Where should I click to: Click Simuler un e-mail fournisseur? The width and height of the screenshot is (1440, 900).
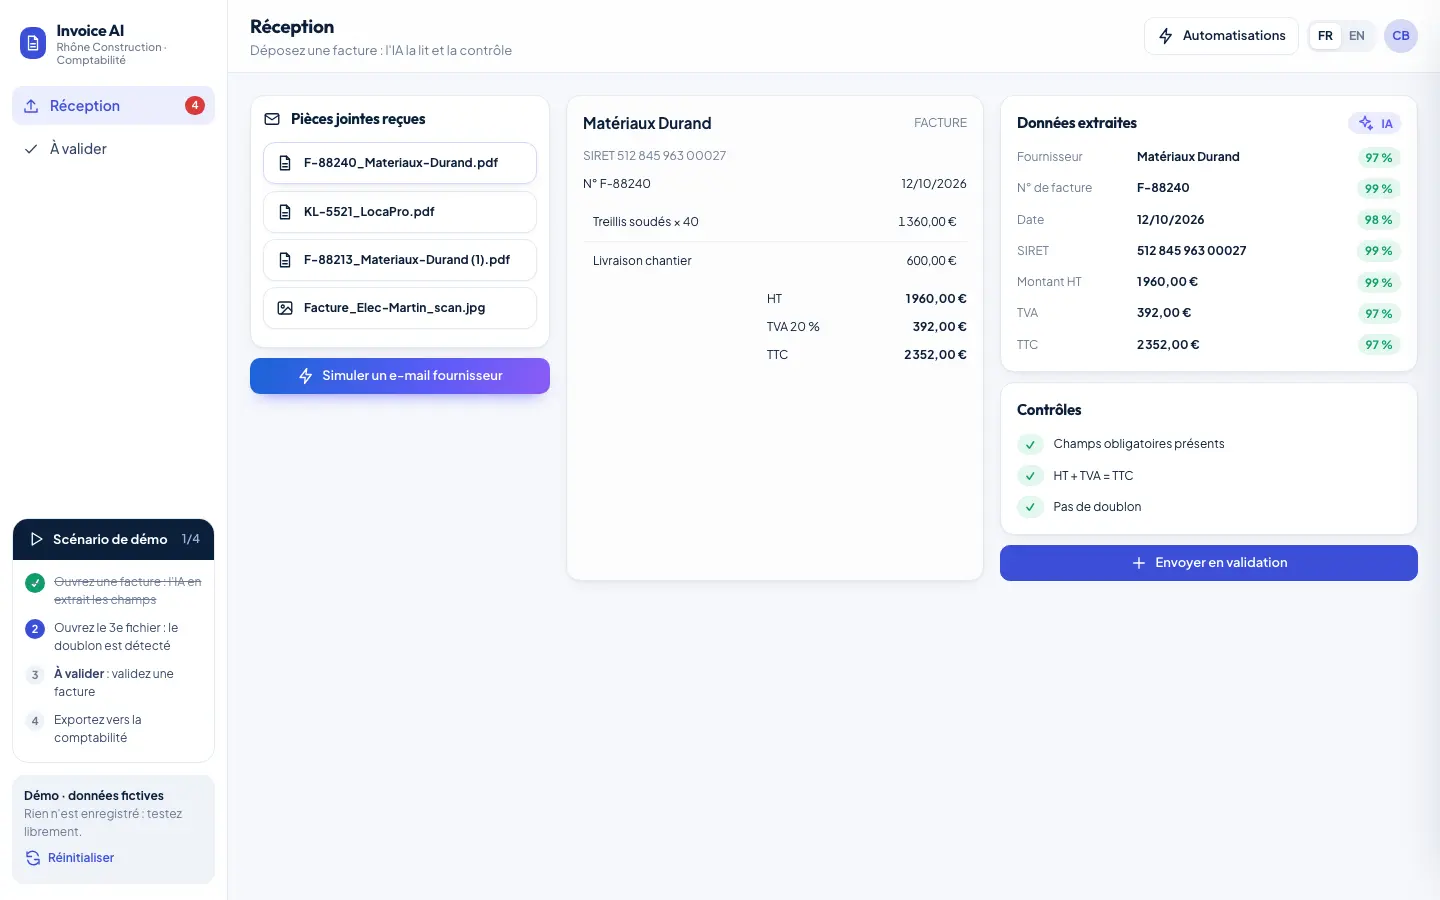400,376
